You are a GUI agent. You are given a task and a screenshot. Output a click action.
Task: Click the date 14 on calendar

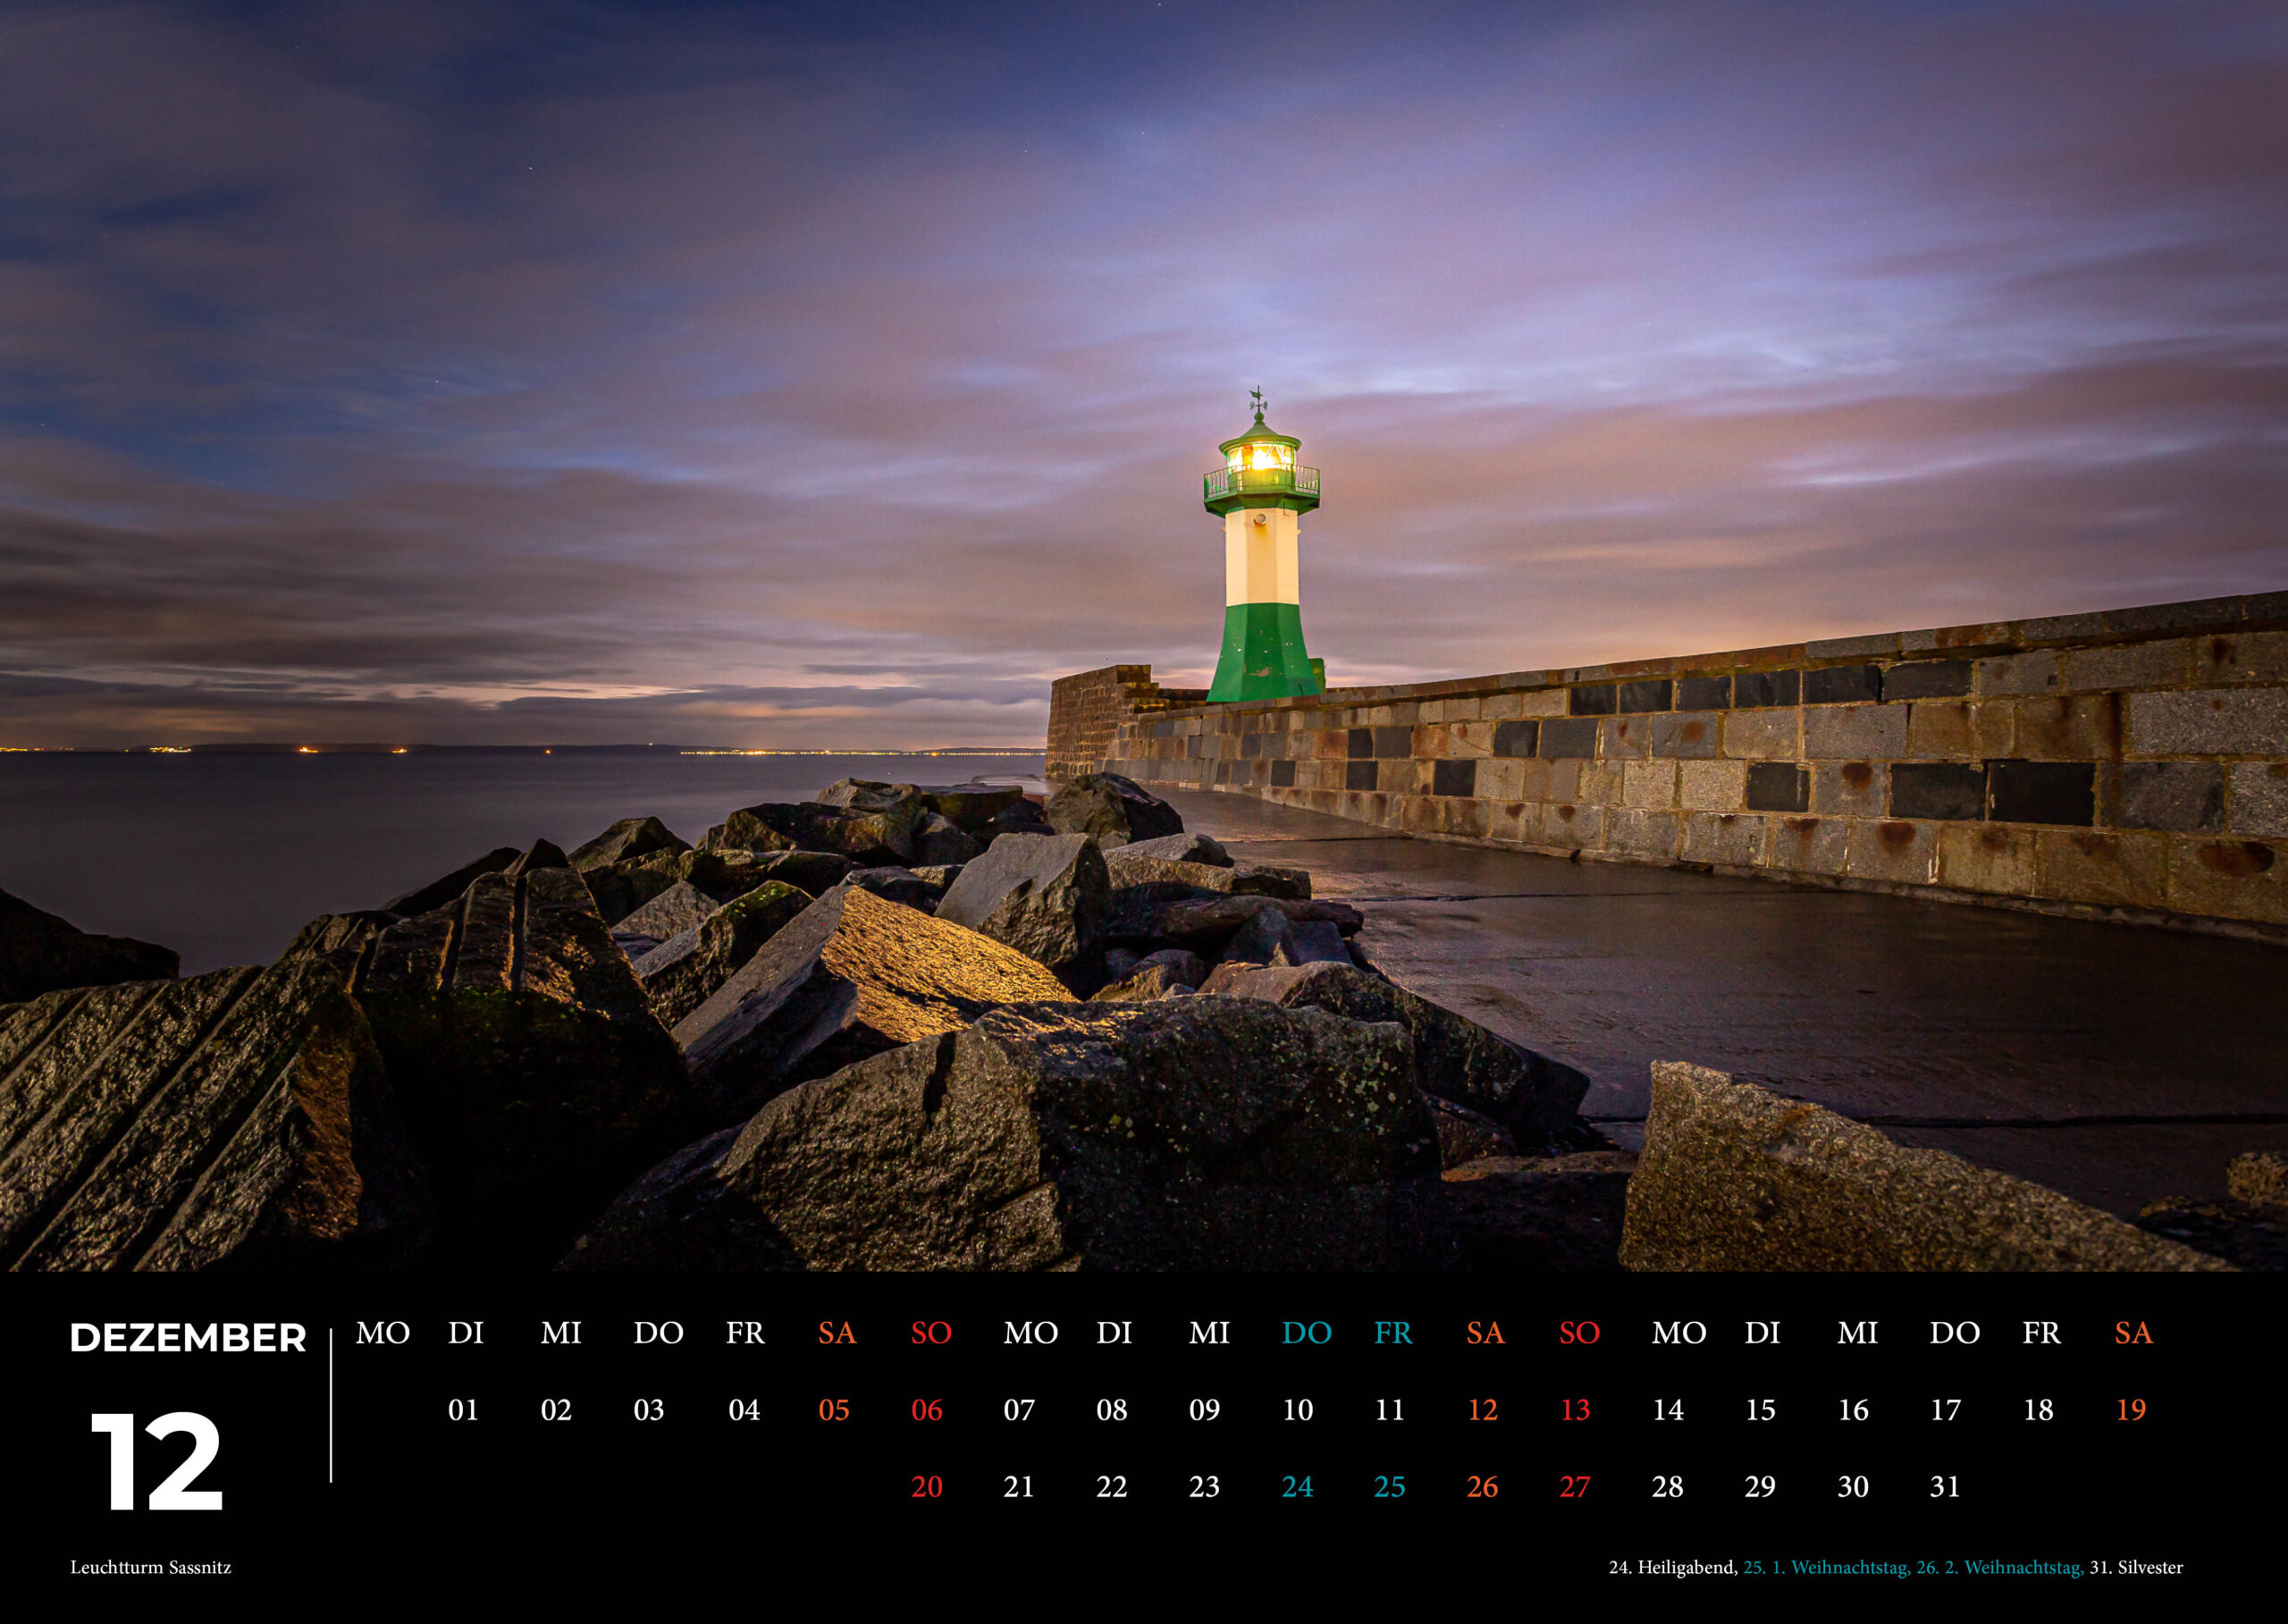pos(1667,1410)
